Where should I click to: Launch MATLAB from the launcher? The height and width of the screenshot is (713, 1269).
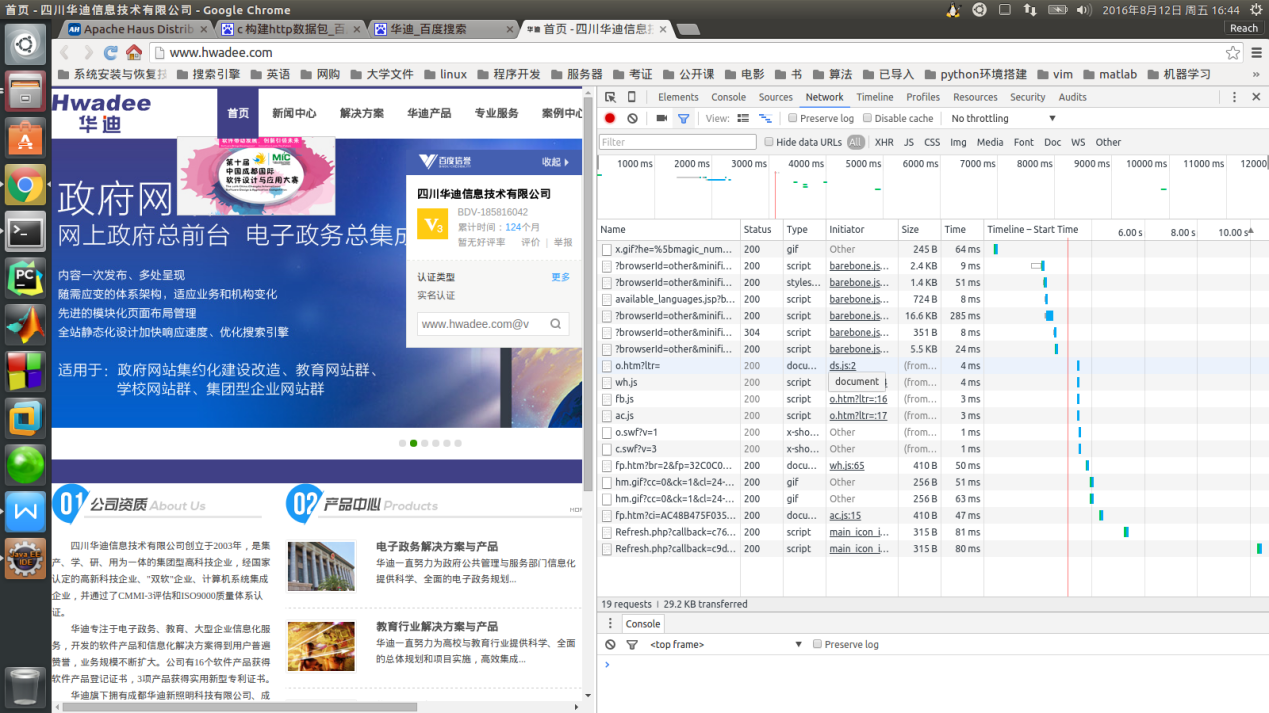coord(25,324)
